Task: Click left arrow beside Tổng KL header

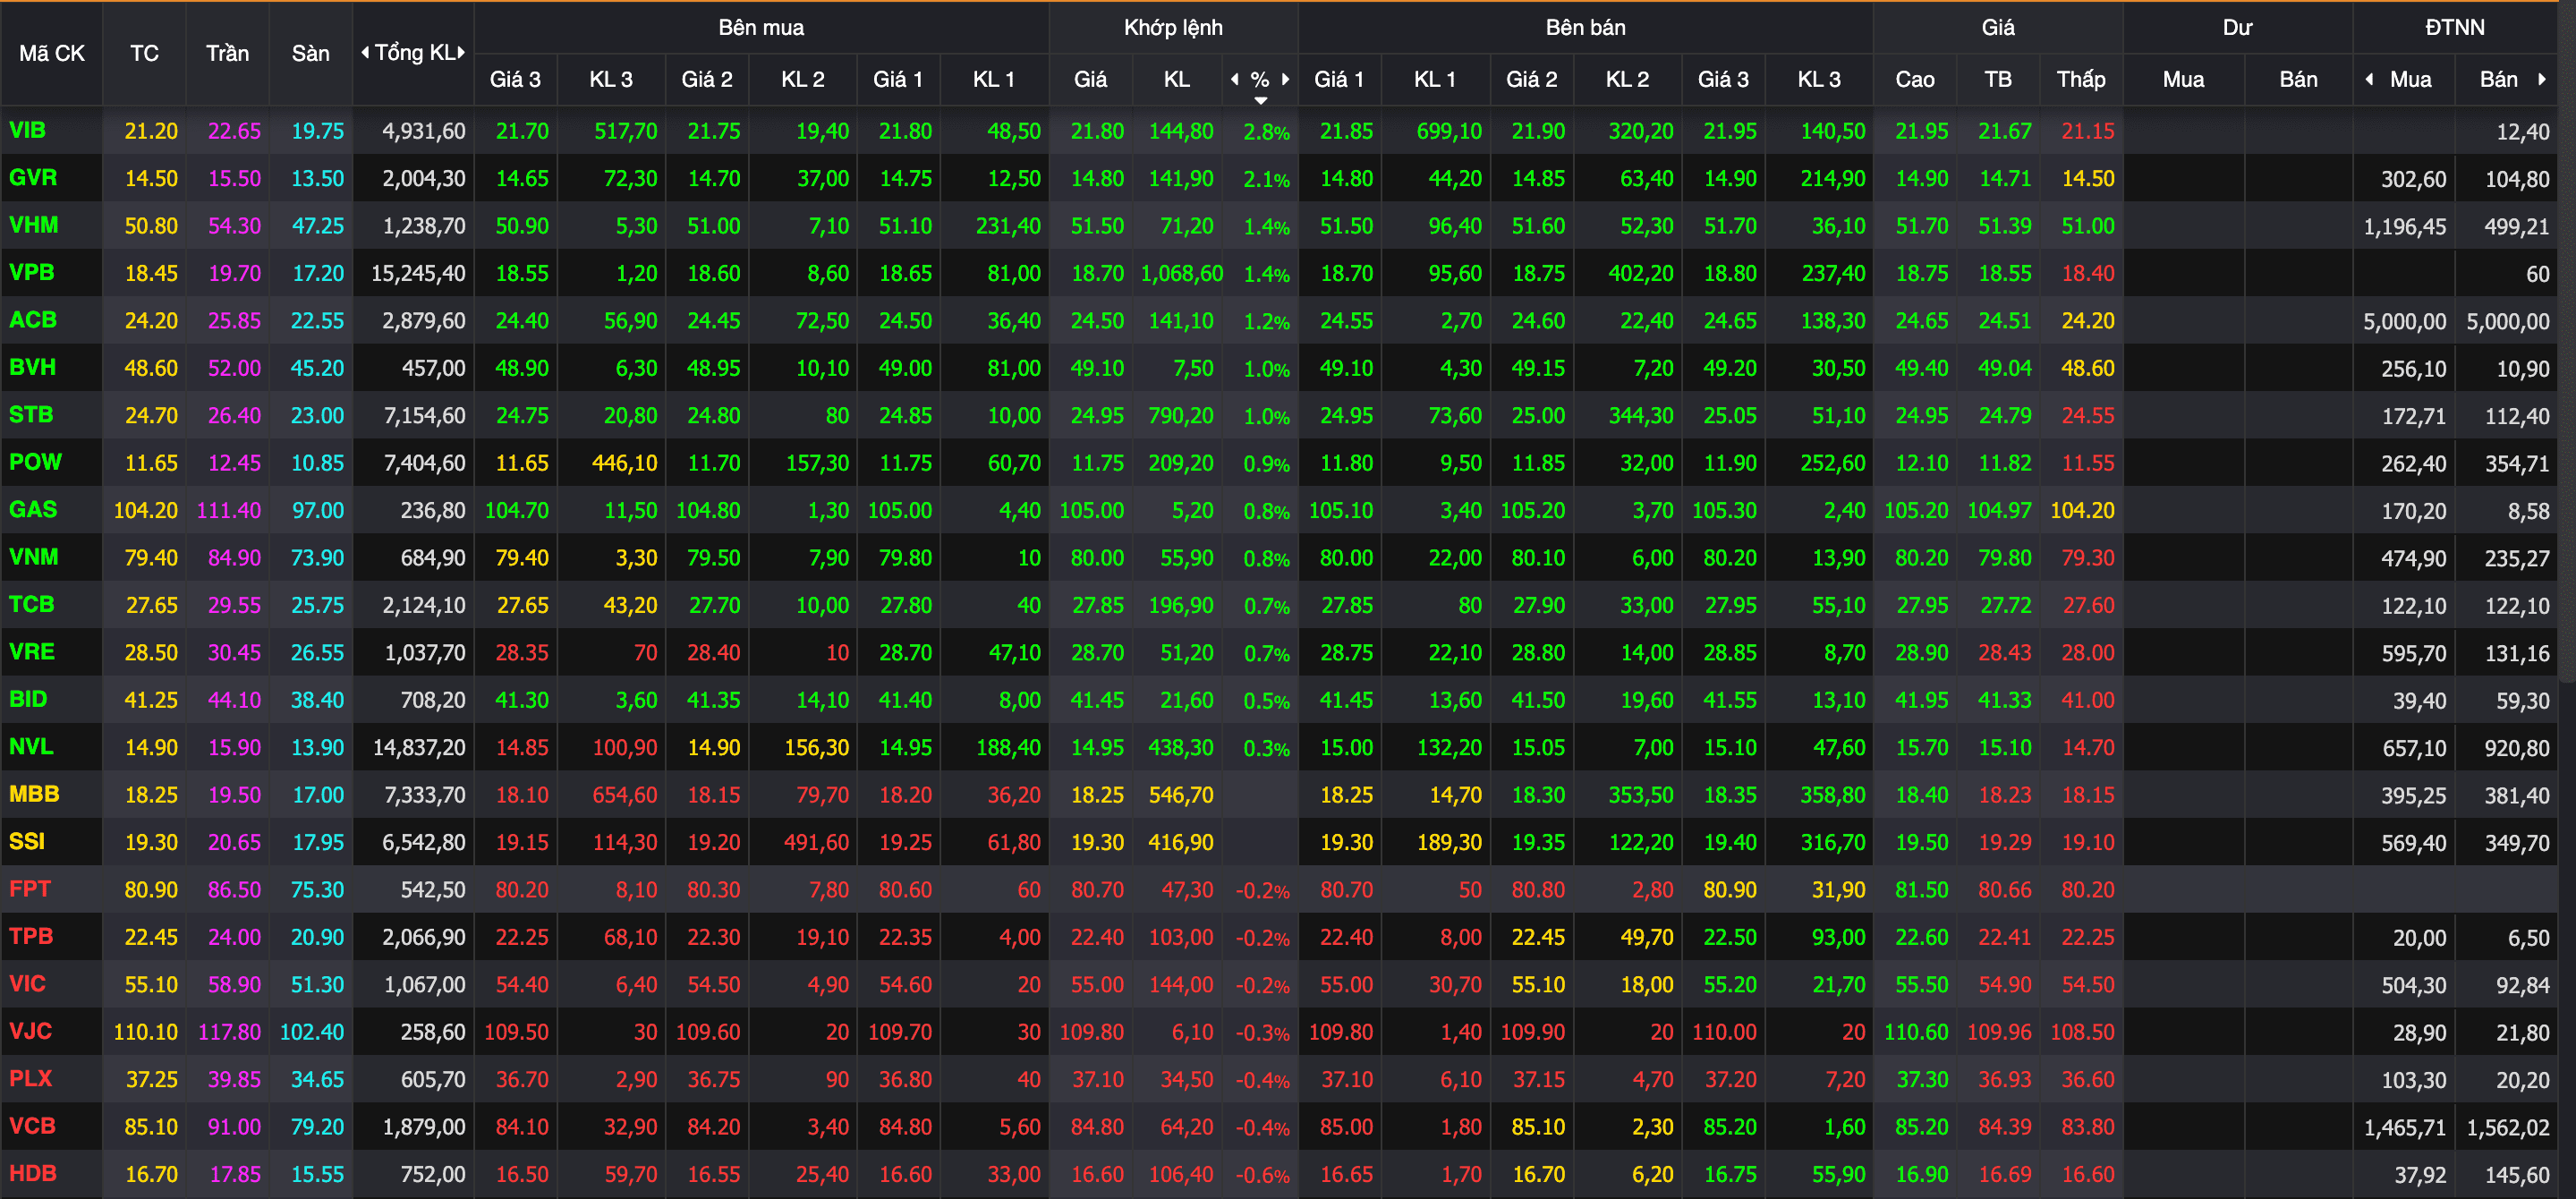Action: coord(365,53)
